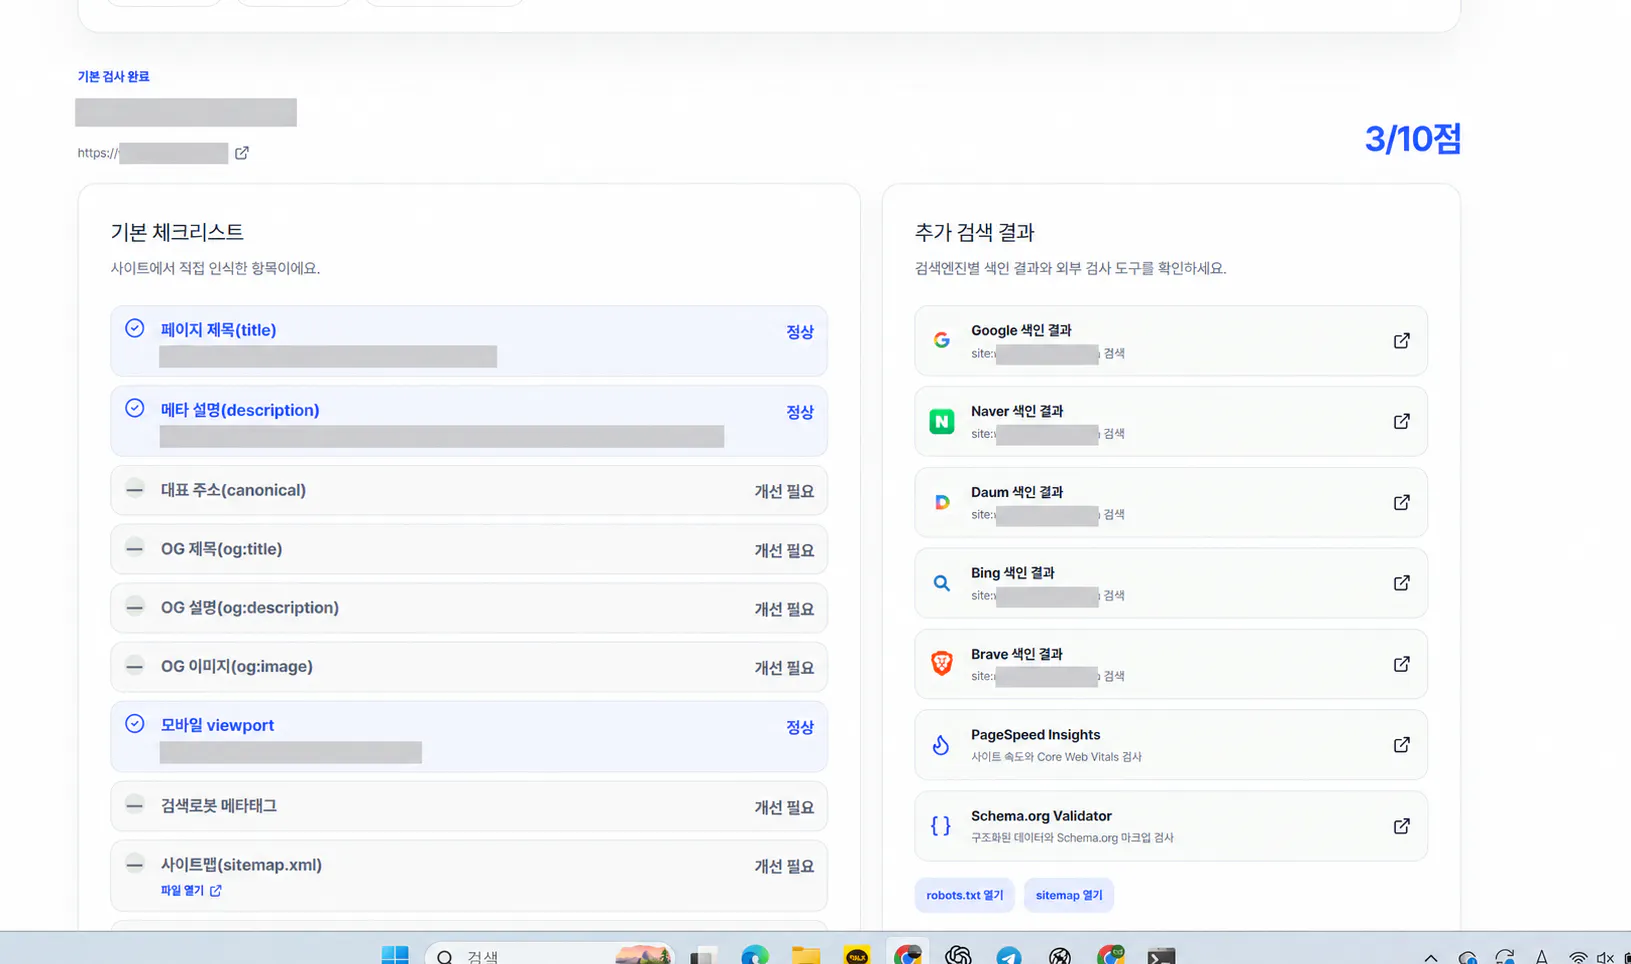
Task: Open File Explorer from the taskbar
Action: (805, 955)
